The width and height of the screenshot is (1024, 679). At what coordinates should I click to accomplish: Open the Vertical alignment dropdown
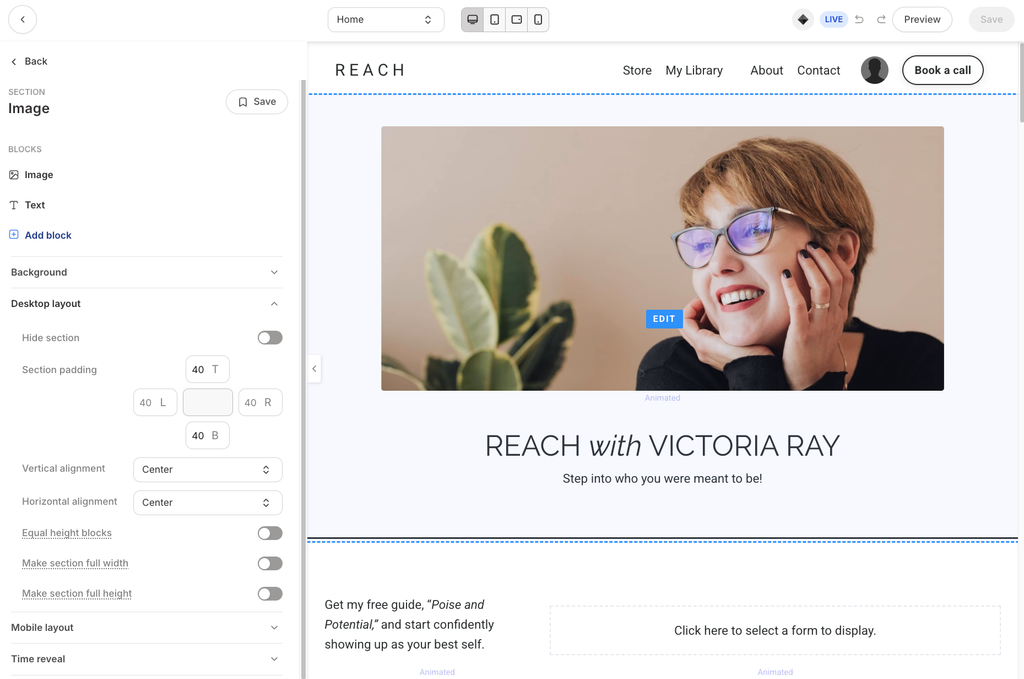[x=208, y=469]
